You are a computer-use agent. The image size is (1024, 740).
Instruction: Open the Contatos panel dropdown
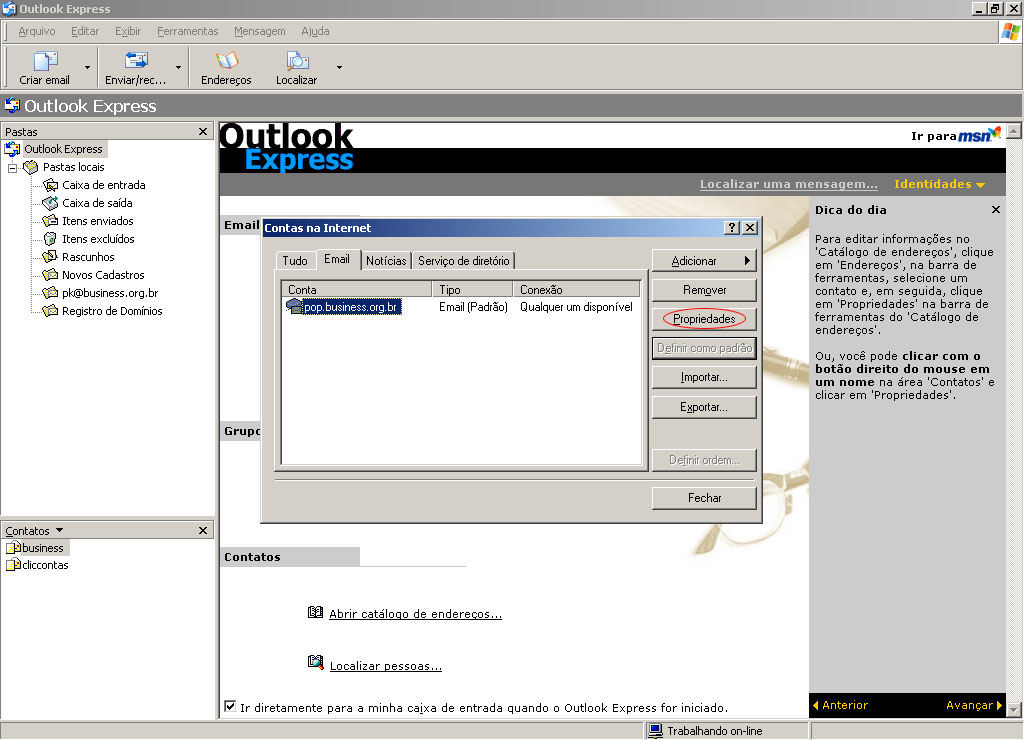(59, 531)
